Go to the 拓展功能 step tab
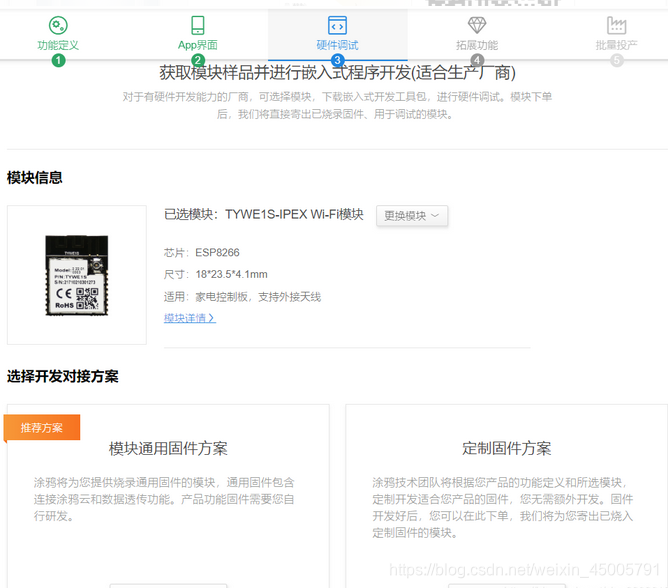The image size is (668, 588). coord(477,35)
